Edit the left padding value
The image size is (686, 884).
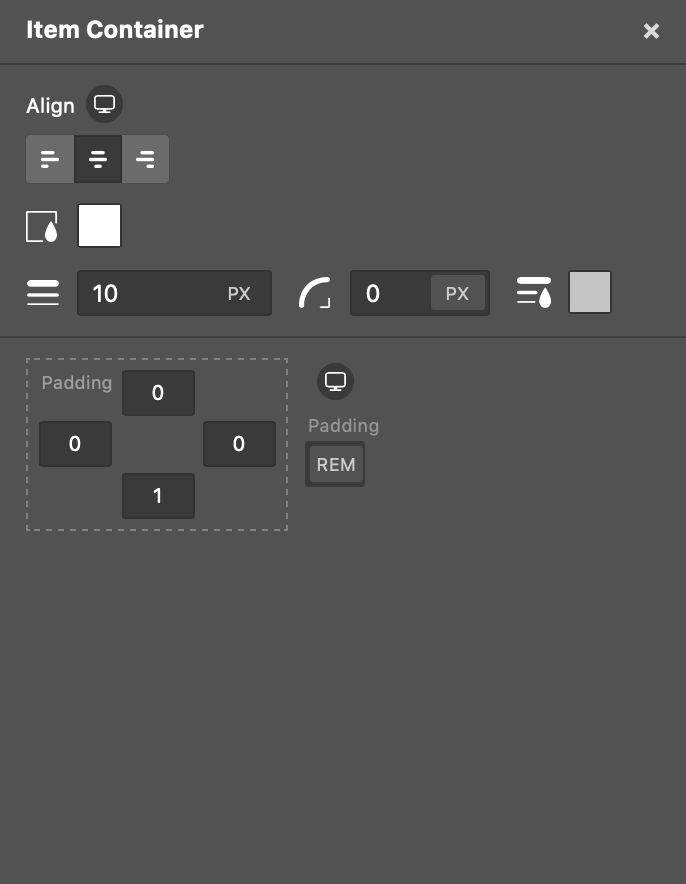click(75, 444)
